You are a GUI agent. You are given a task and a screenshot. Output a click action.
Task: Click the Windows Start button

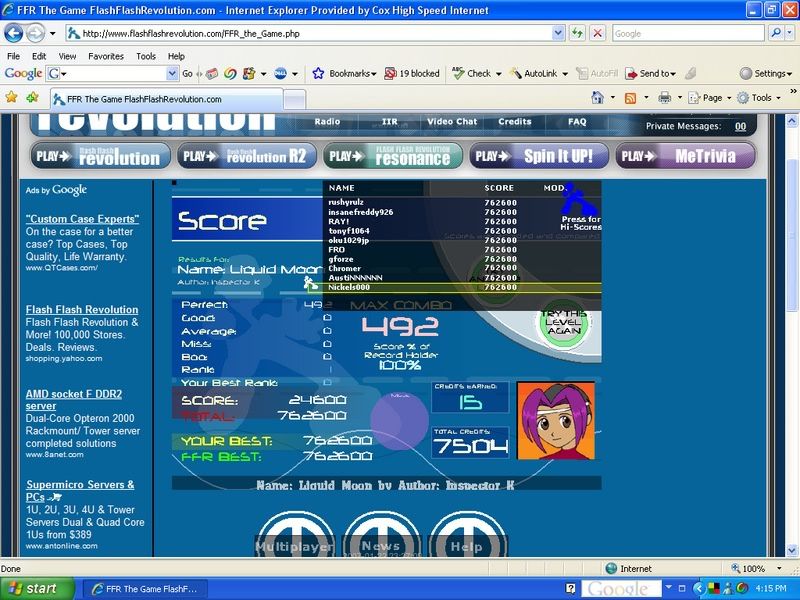point(33,588)
